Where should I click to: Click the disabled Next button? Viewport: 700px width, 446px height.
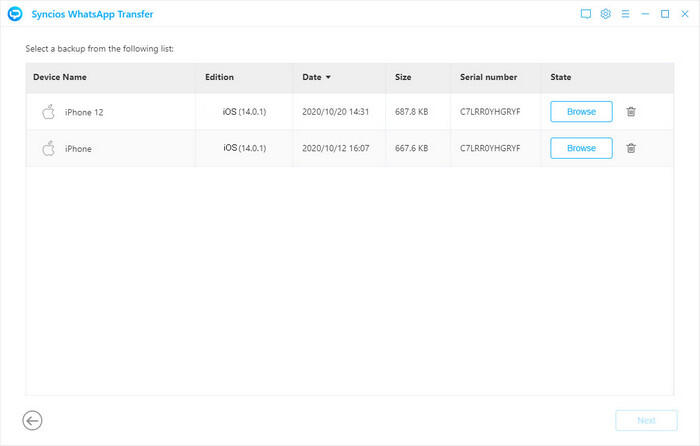point(645,421)
